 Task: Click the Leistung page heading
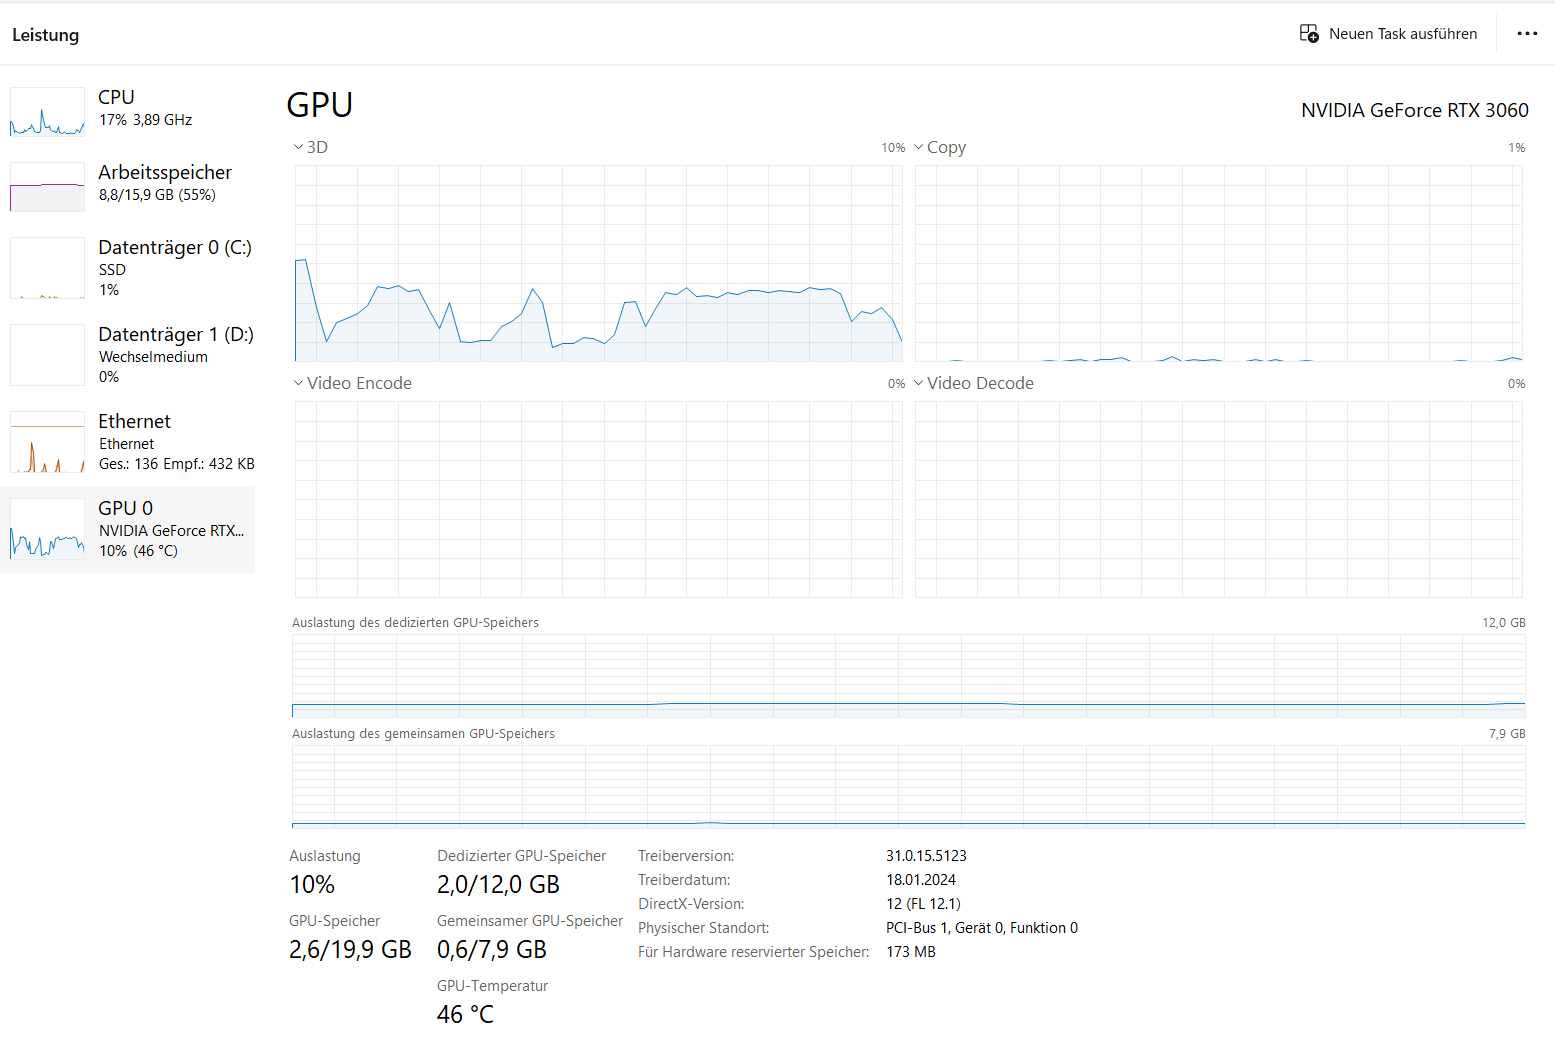45,35
